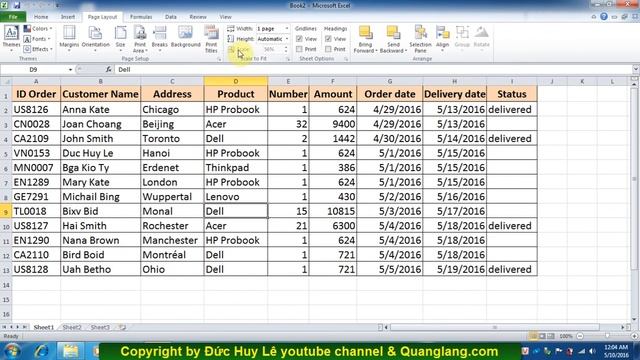Click Send Backward icon
The image size is (640, 360).
pos(393,33)
